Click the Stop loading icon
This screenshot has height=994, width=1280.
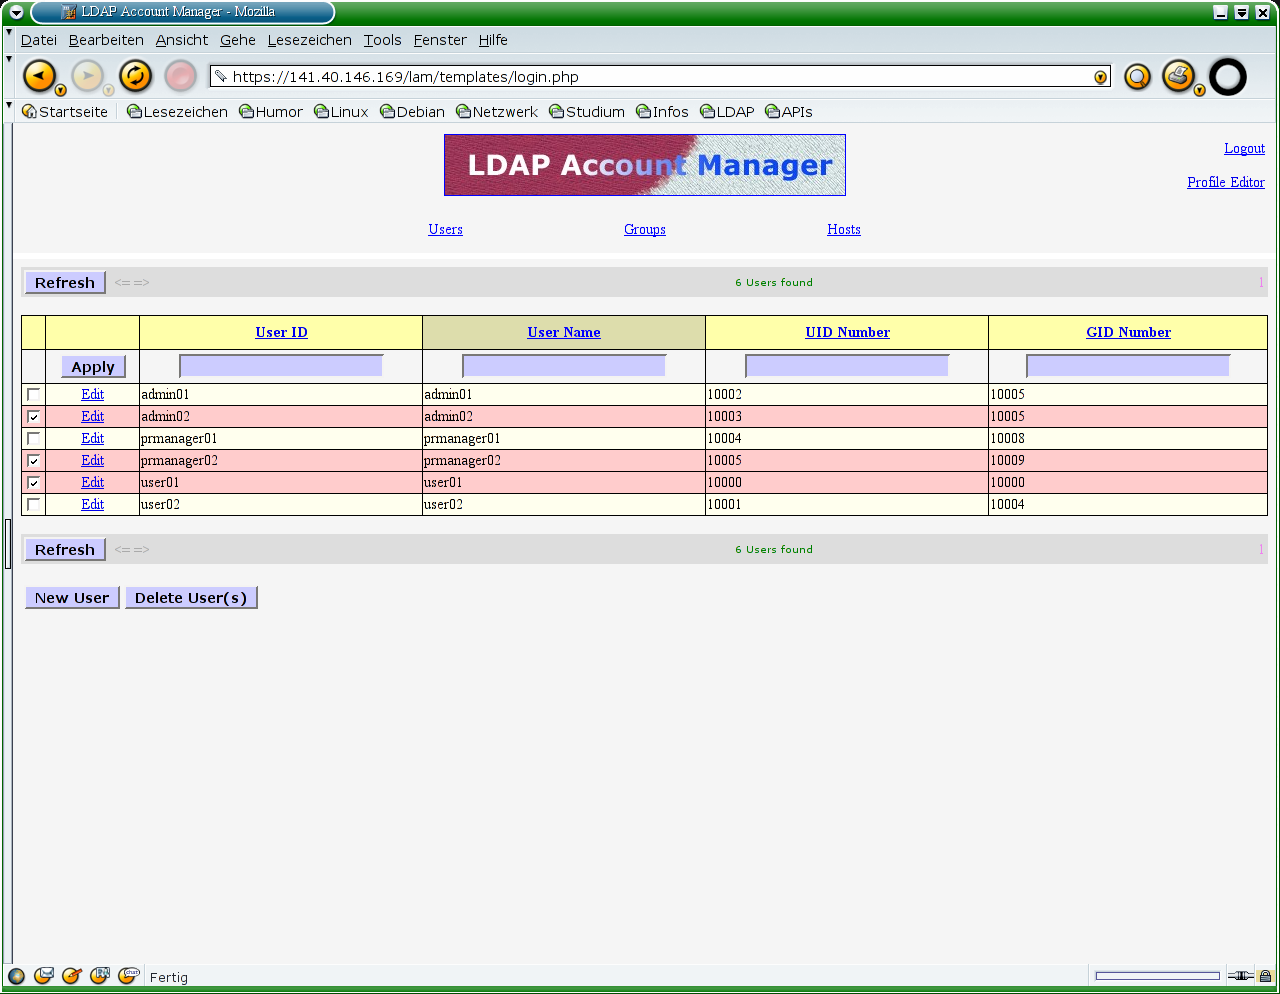pos(181,76)
